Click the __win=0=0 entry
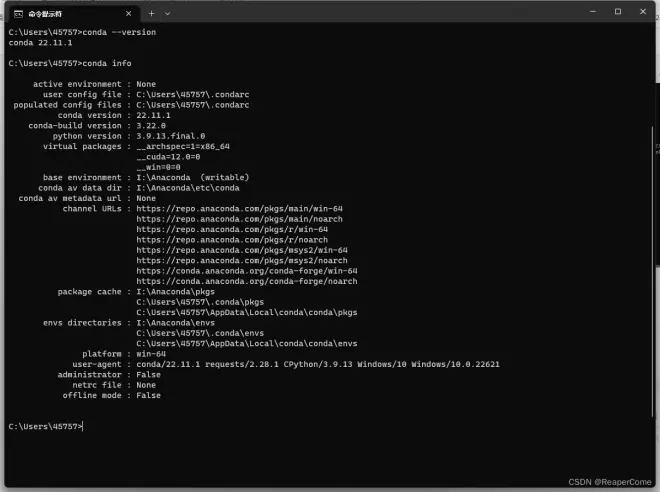 point(158,167)
